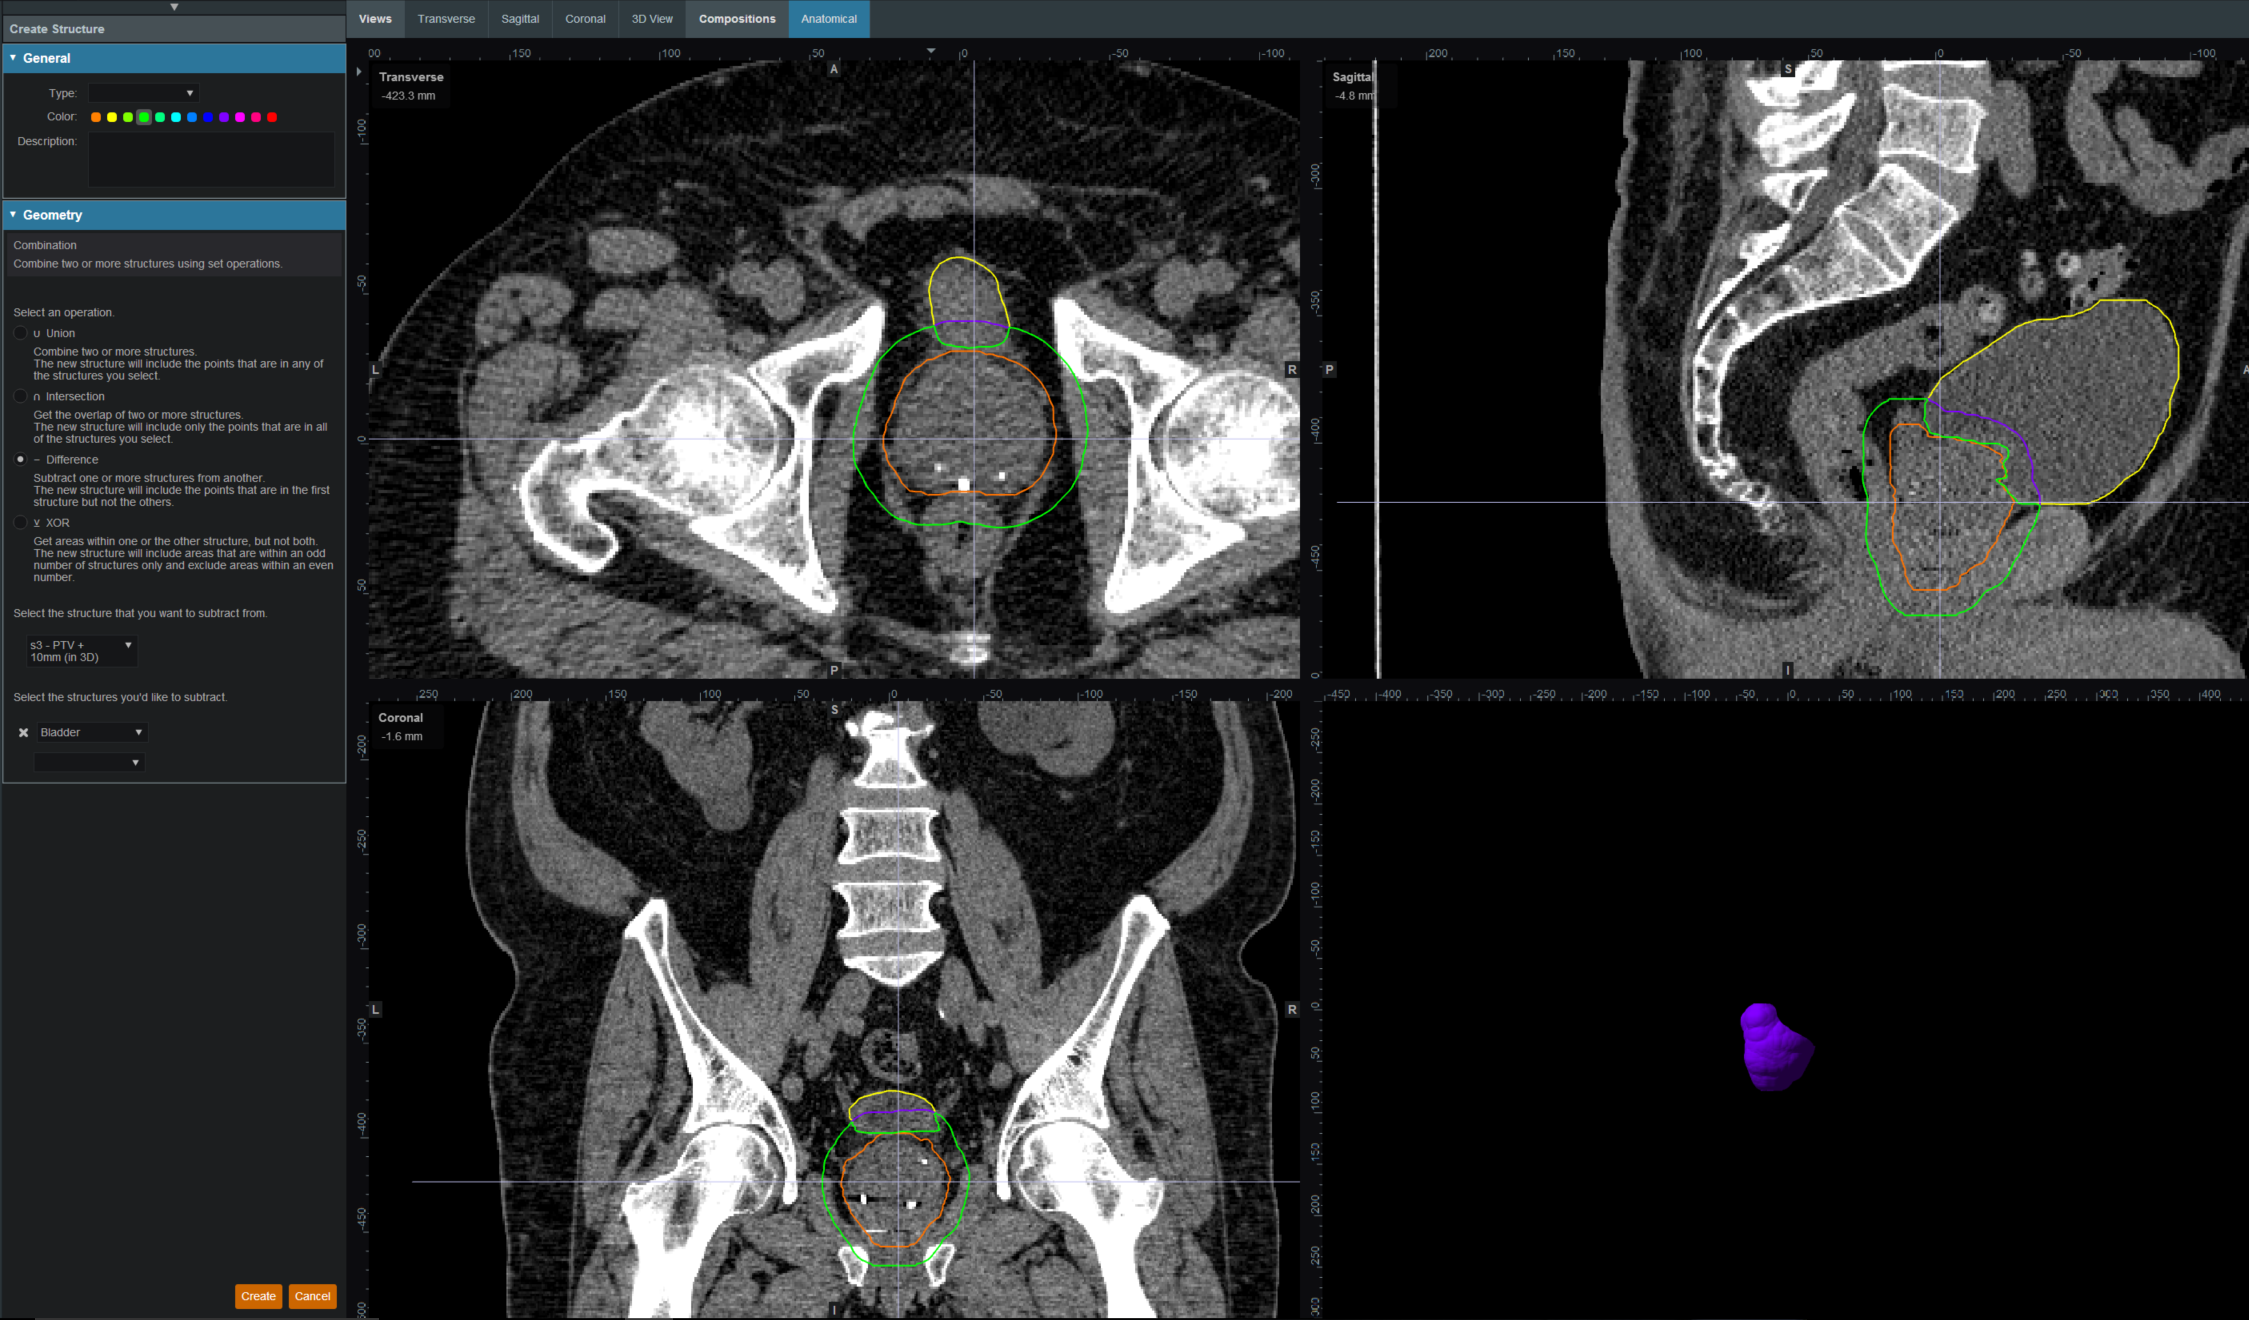Click the Create button

(258, 1296)
